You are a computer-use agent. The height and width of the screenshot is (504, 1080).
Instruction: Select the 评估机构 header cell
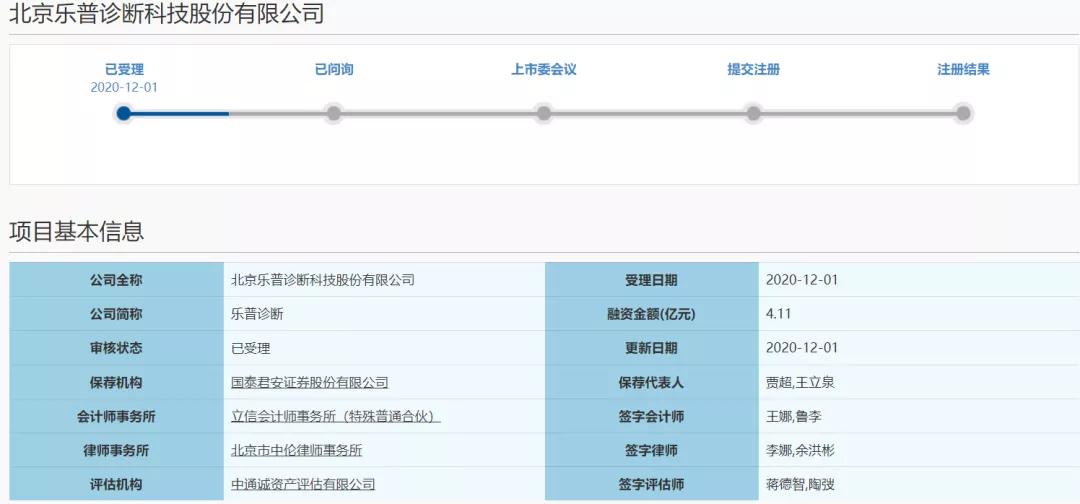click(116, 484)
